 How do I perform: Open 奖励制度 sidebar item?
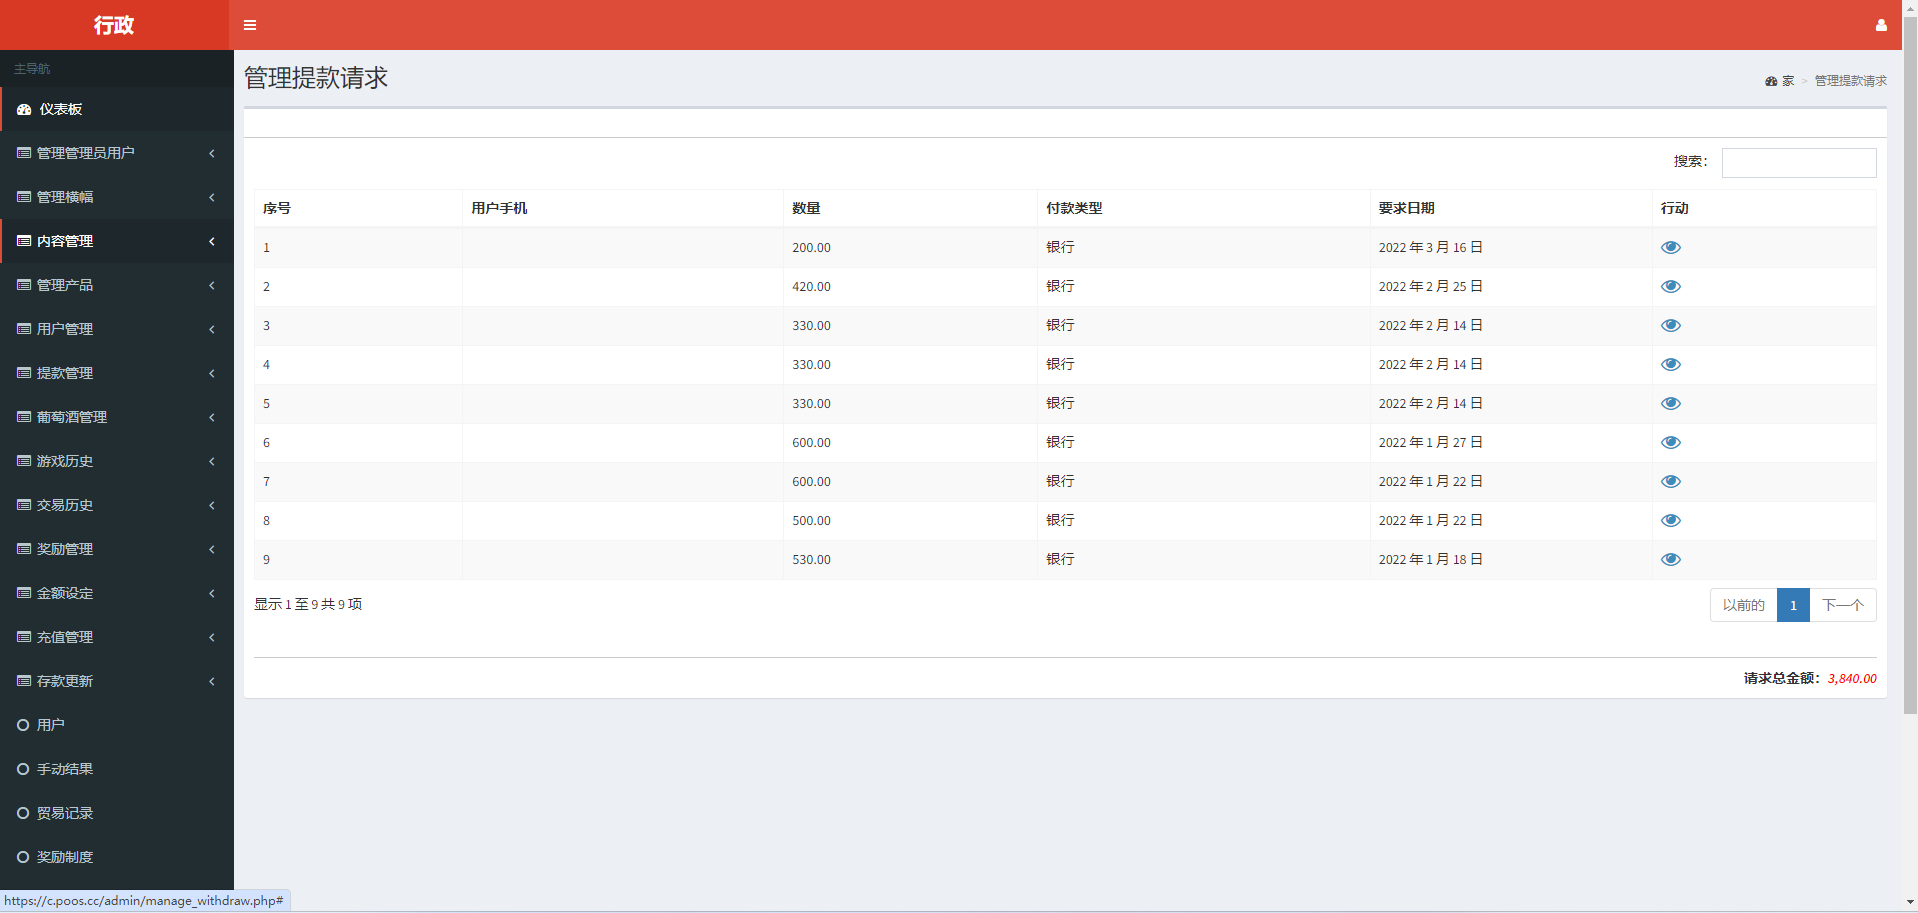pos(117,857)
